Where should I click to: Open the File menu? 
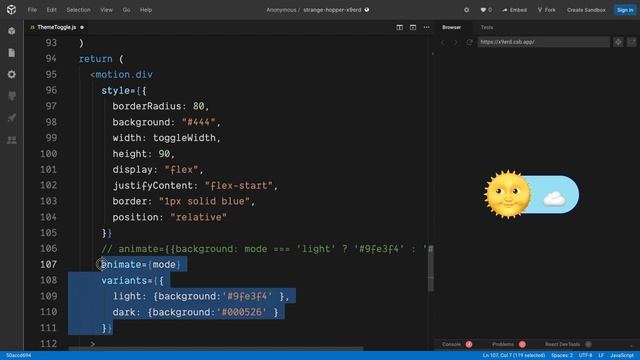(x=32, y=10)
